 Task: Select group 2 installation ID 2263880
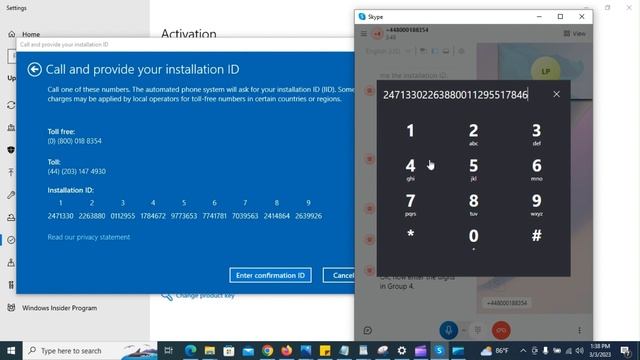pyautogui.click(x=92, y=216)
